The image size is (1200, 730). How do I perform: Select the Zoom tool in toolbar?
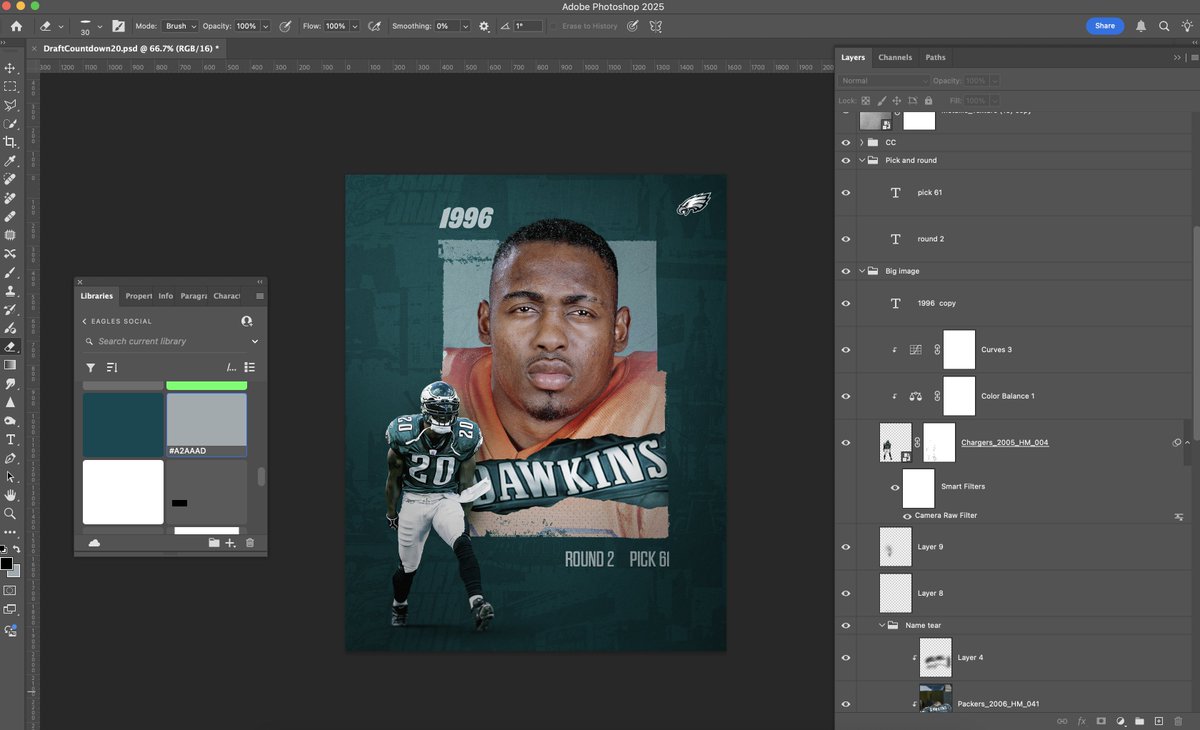(x=10, y=513)
